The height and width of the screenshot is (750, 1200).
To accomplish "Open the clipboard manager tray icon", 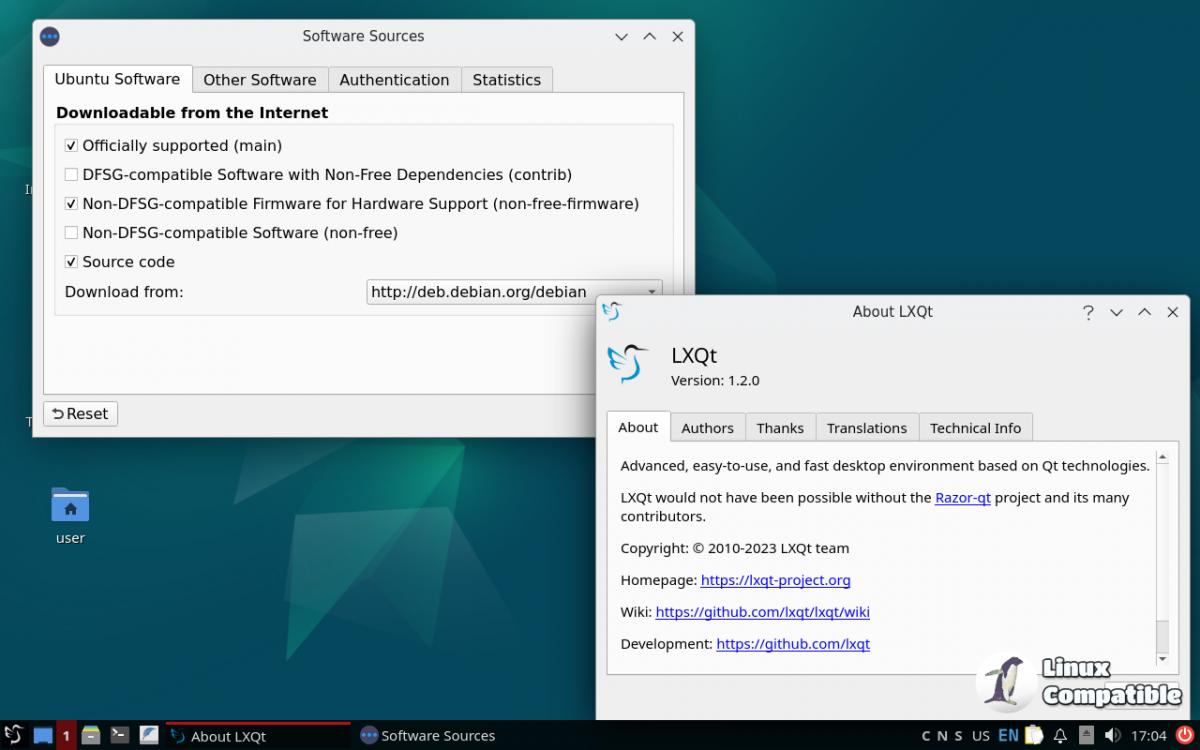I will [x=1033, y=735].
